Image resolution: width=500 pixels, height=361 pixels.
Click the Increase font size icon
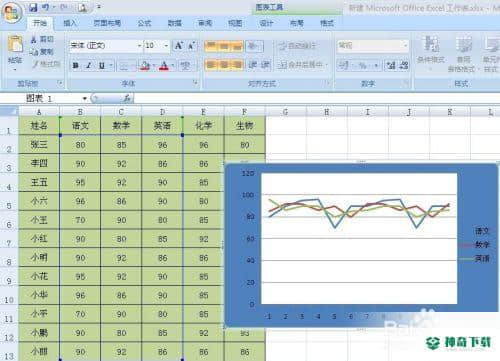179,46
